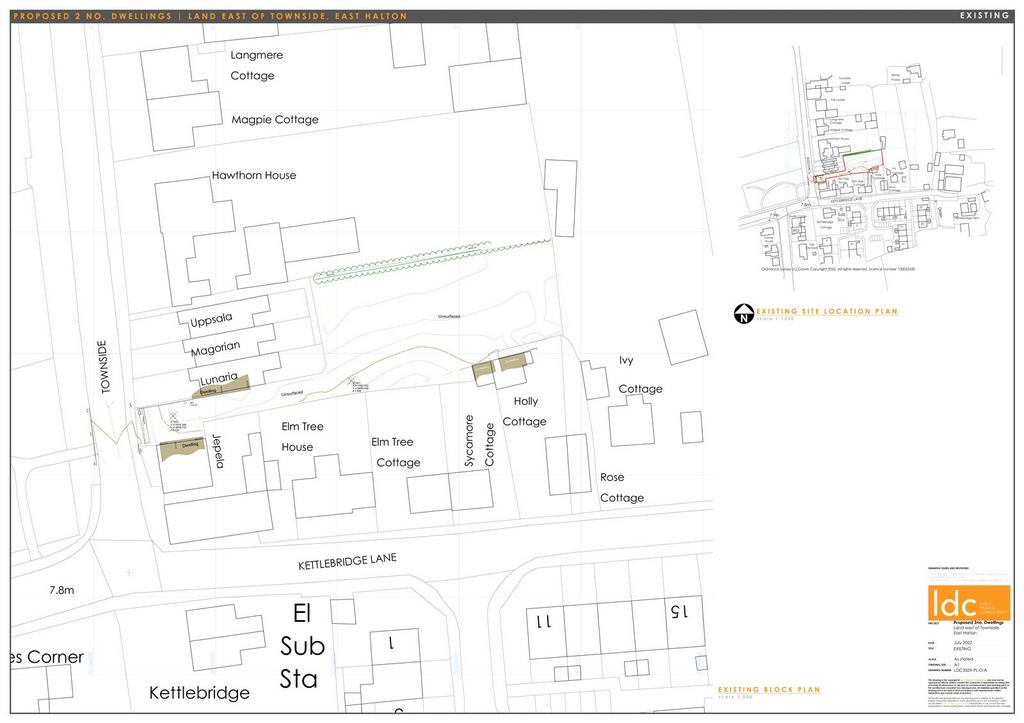Viewport: 1024px width, 723px height.
Task: Open the EXISTING SITE LOCATION PLAN link
Action: [x=825, y=311]
